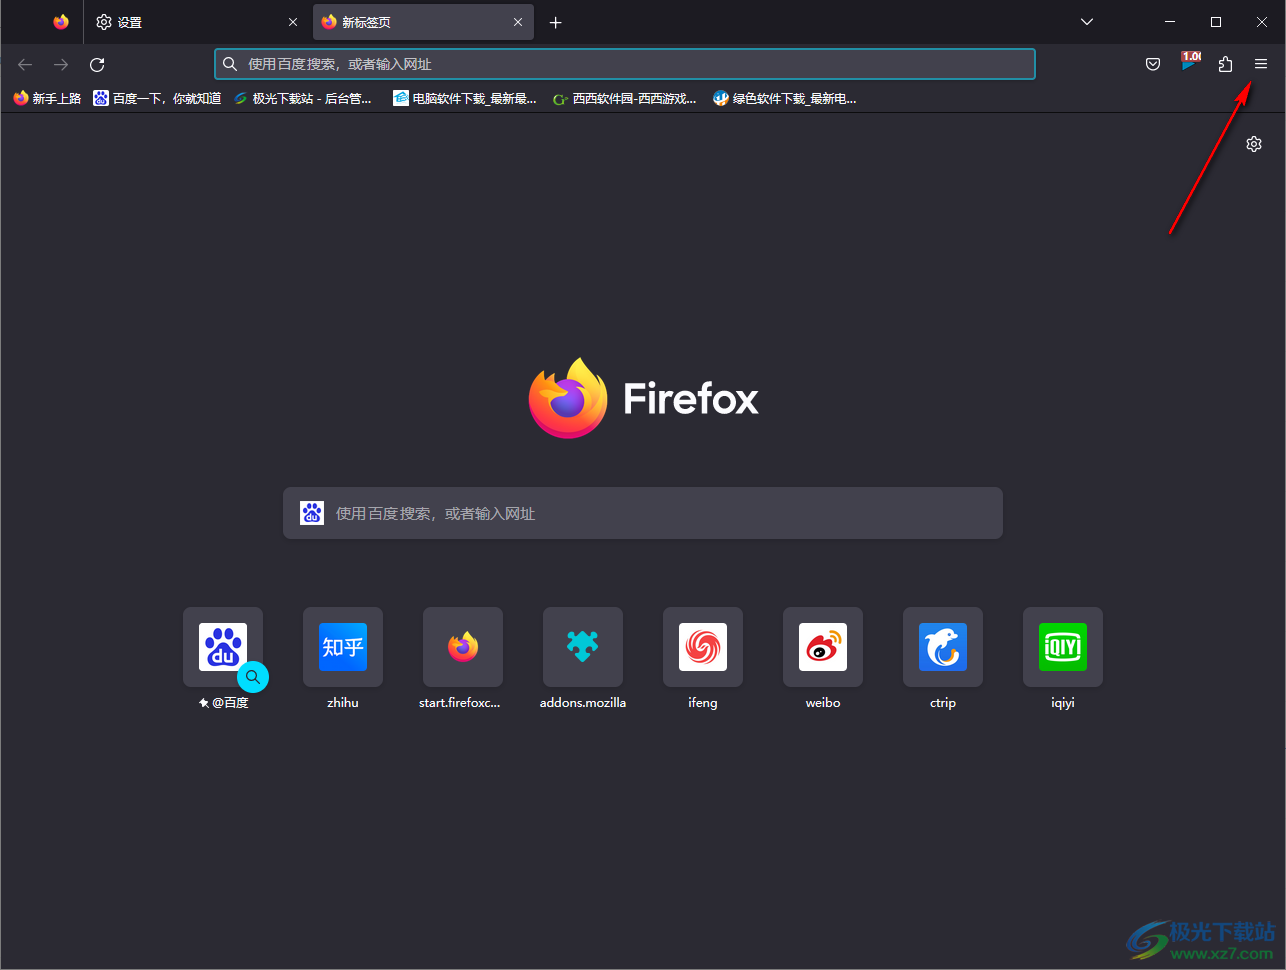Viewport: 1286px width, 970px height.
Task: Focus the address bar search field
Action: point(625,64)
